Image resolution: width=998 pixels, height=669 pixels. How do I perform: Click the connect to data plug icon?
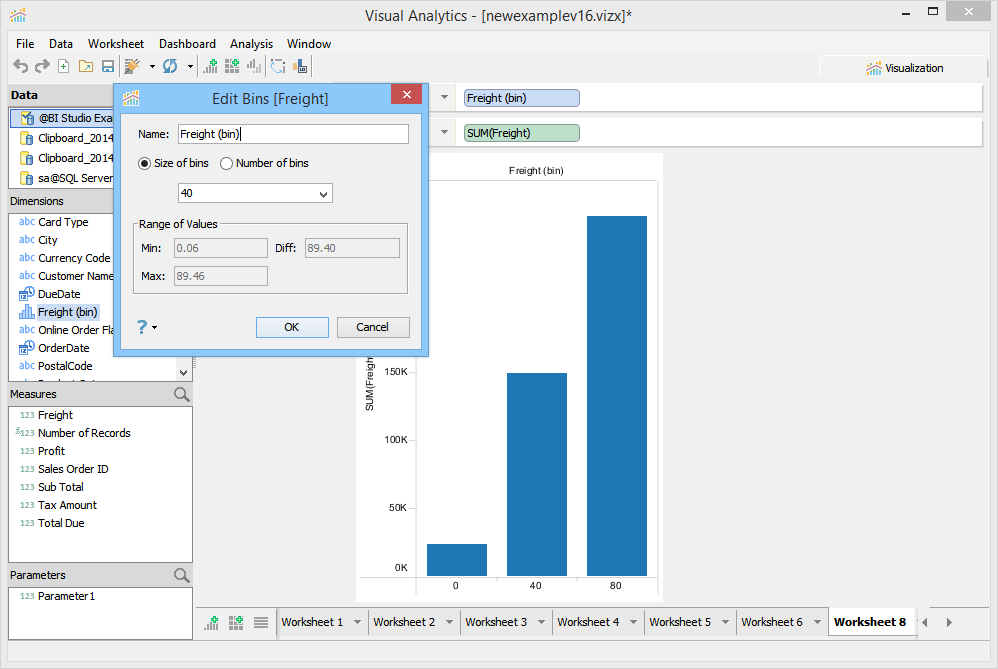[x=132, y=66]
